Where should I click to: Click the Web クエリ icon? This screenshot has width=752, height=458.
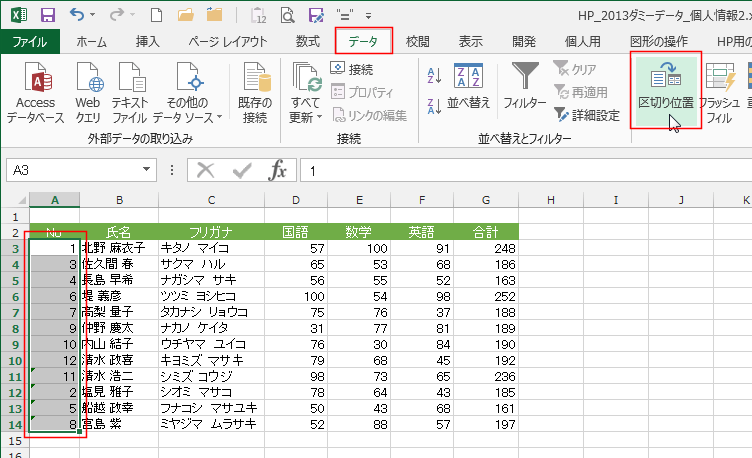pos(88,82)
